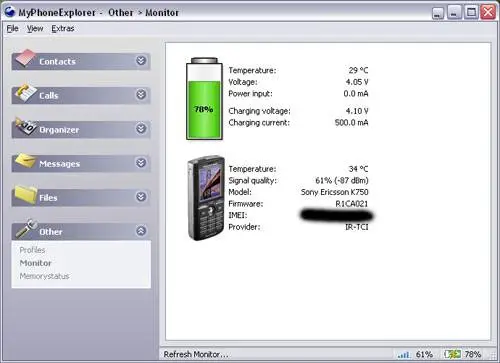Open the View menu

pyautogui.click(x=35, y=29)
